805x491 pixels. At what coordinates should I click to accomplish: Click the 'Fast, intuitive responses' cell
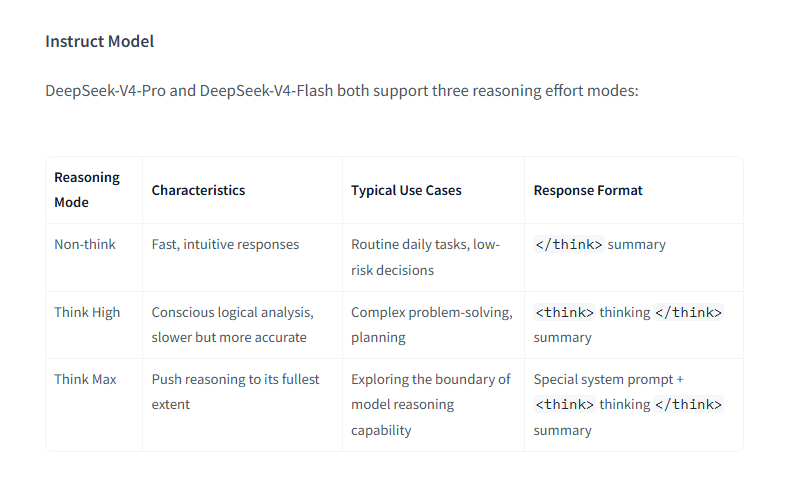[x=225, y=244]
